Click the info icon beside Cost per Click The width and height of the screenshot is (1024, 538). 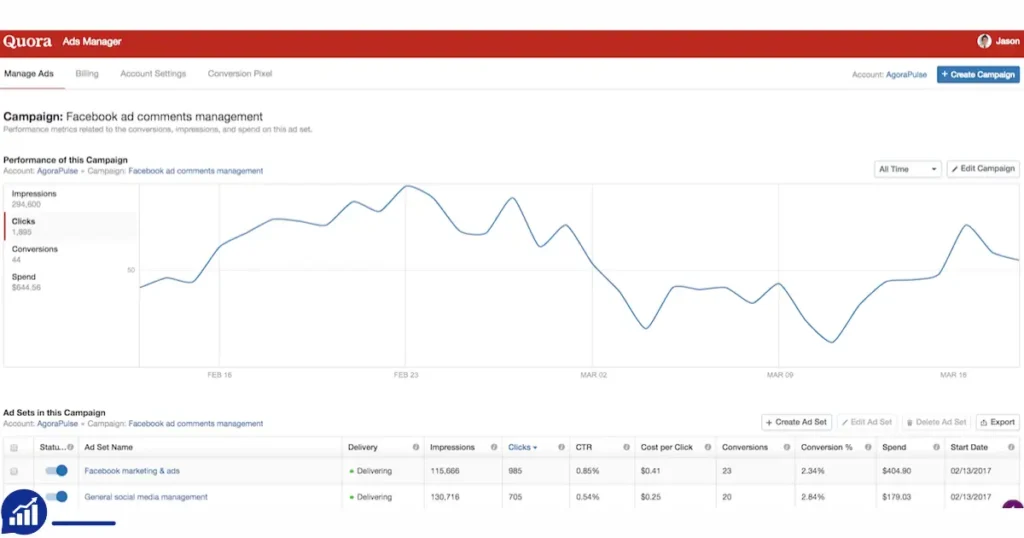(707, 447)
